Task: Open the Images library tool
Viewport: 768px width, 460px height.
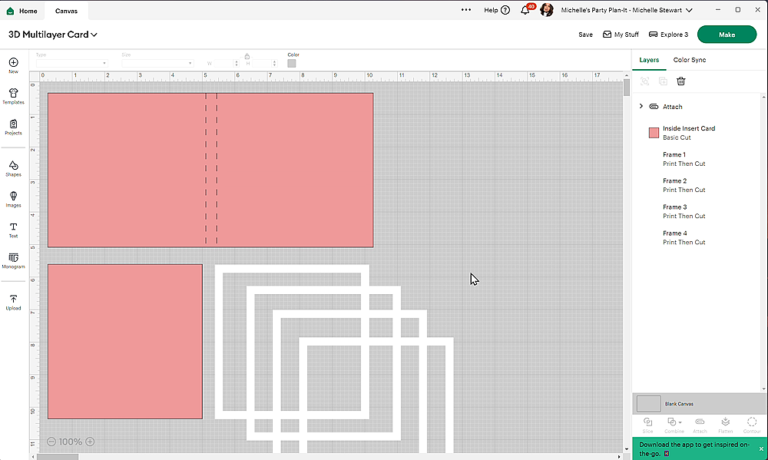Action: (x=13, y=199)
